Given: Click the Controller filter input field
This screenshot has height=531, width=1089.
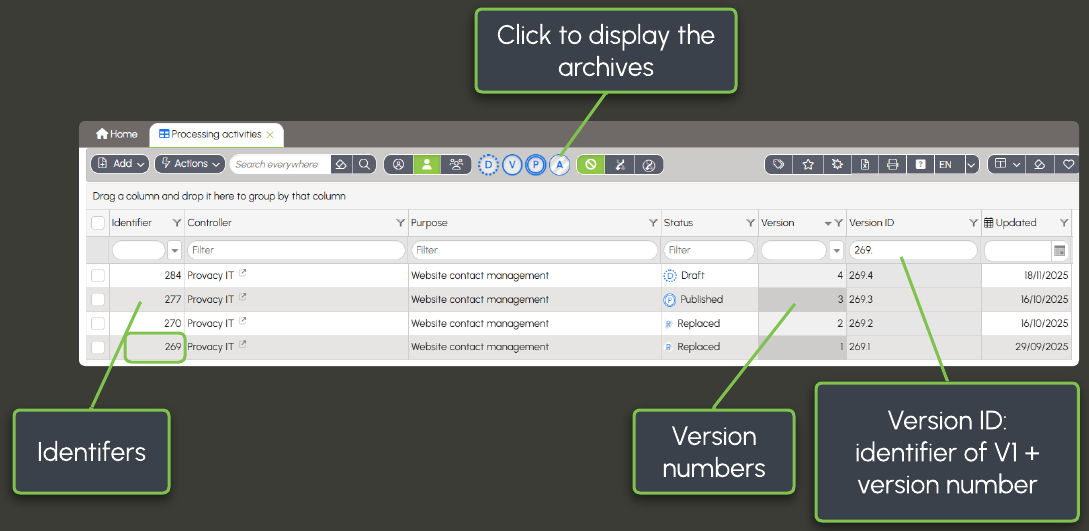Looking at the screenshot, I should coord(296,250).
